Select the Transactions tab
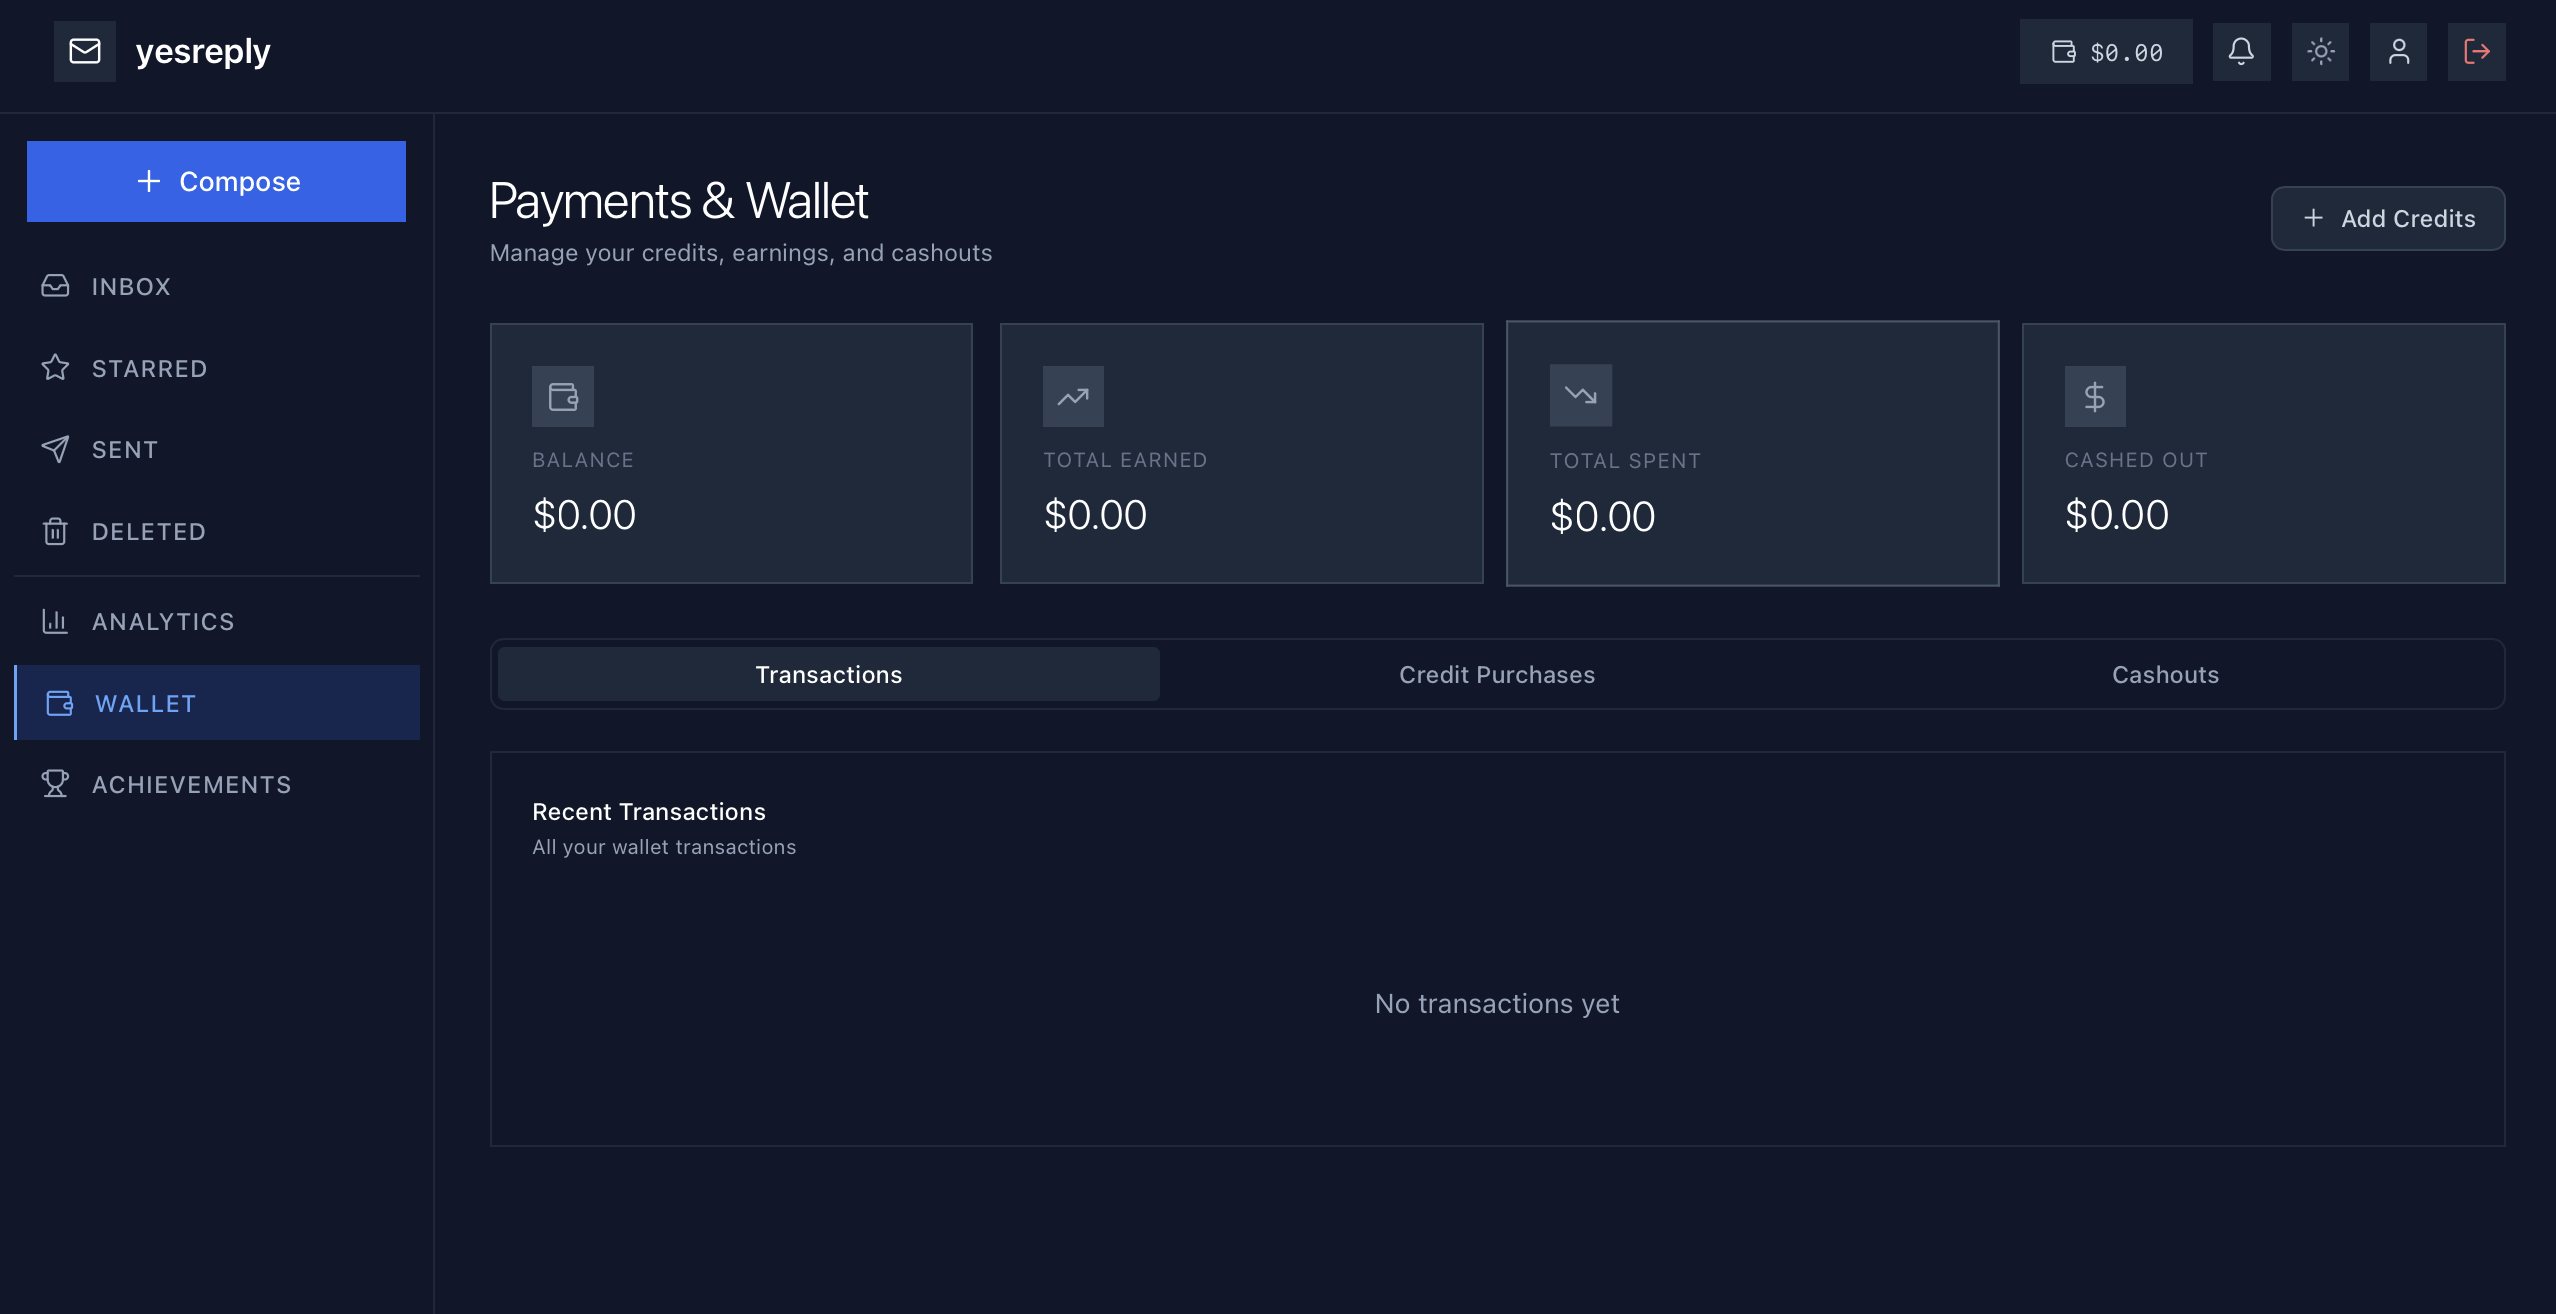 (828, 675)
